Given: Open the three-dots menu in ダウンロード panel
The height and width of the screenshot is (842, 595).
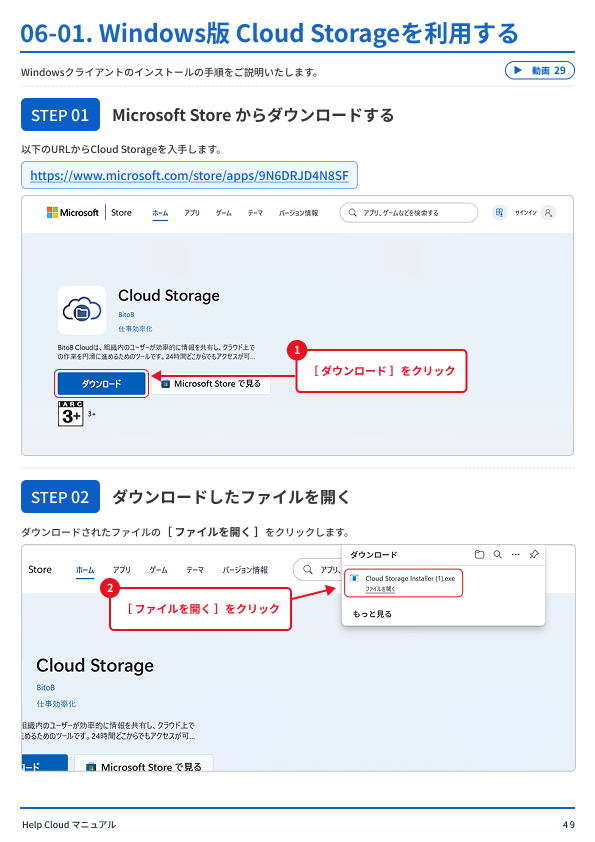Looking at the screenshot, I should click(516, 555).
